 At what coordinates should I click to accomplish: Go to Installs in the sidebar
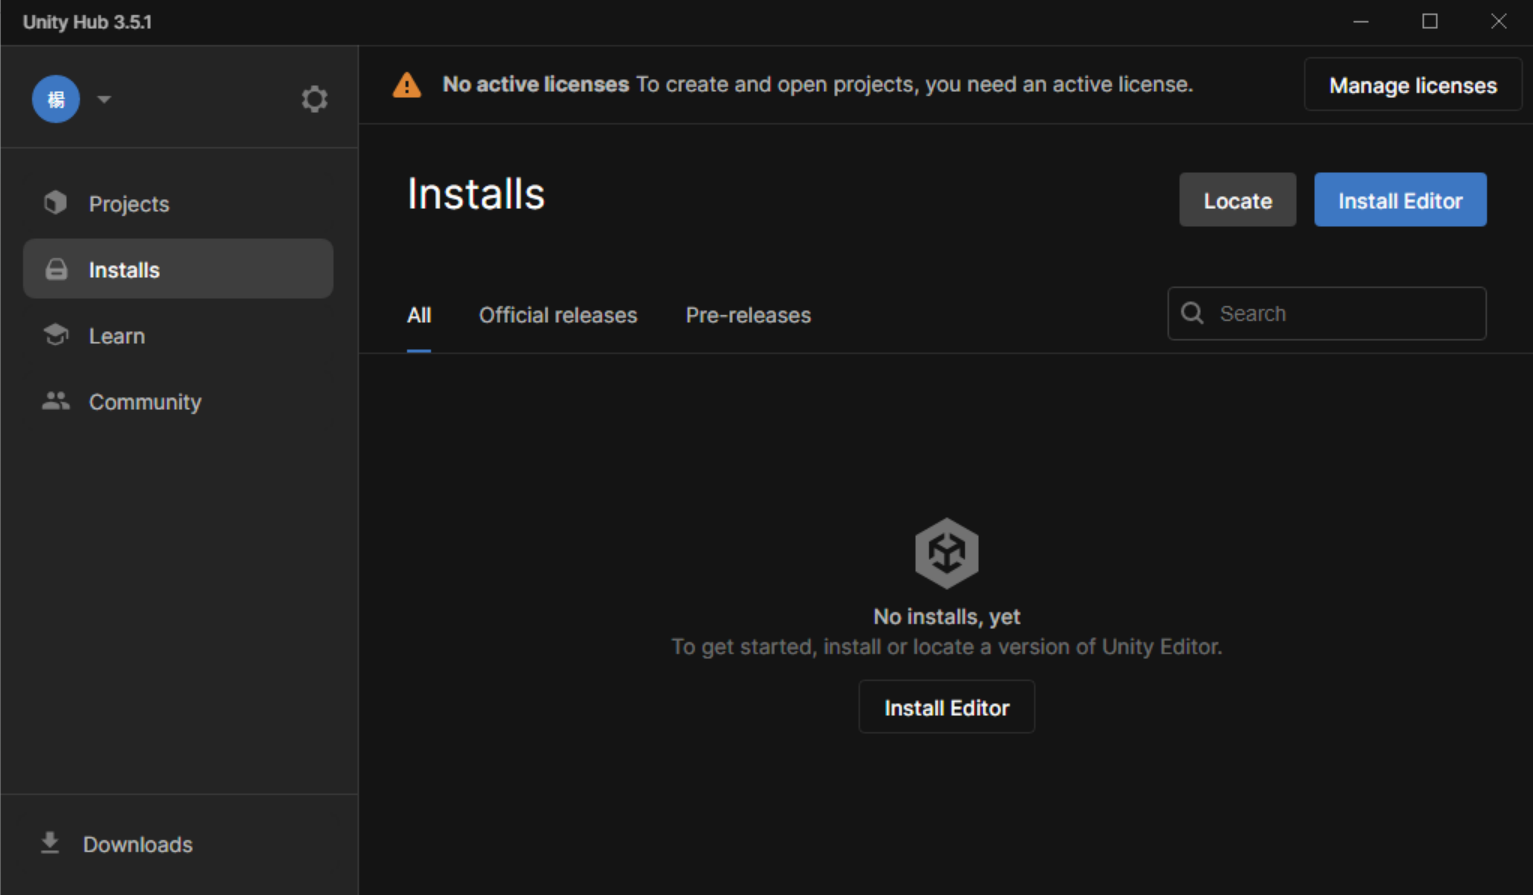coord(178,269)
